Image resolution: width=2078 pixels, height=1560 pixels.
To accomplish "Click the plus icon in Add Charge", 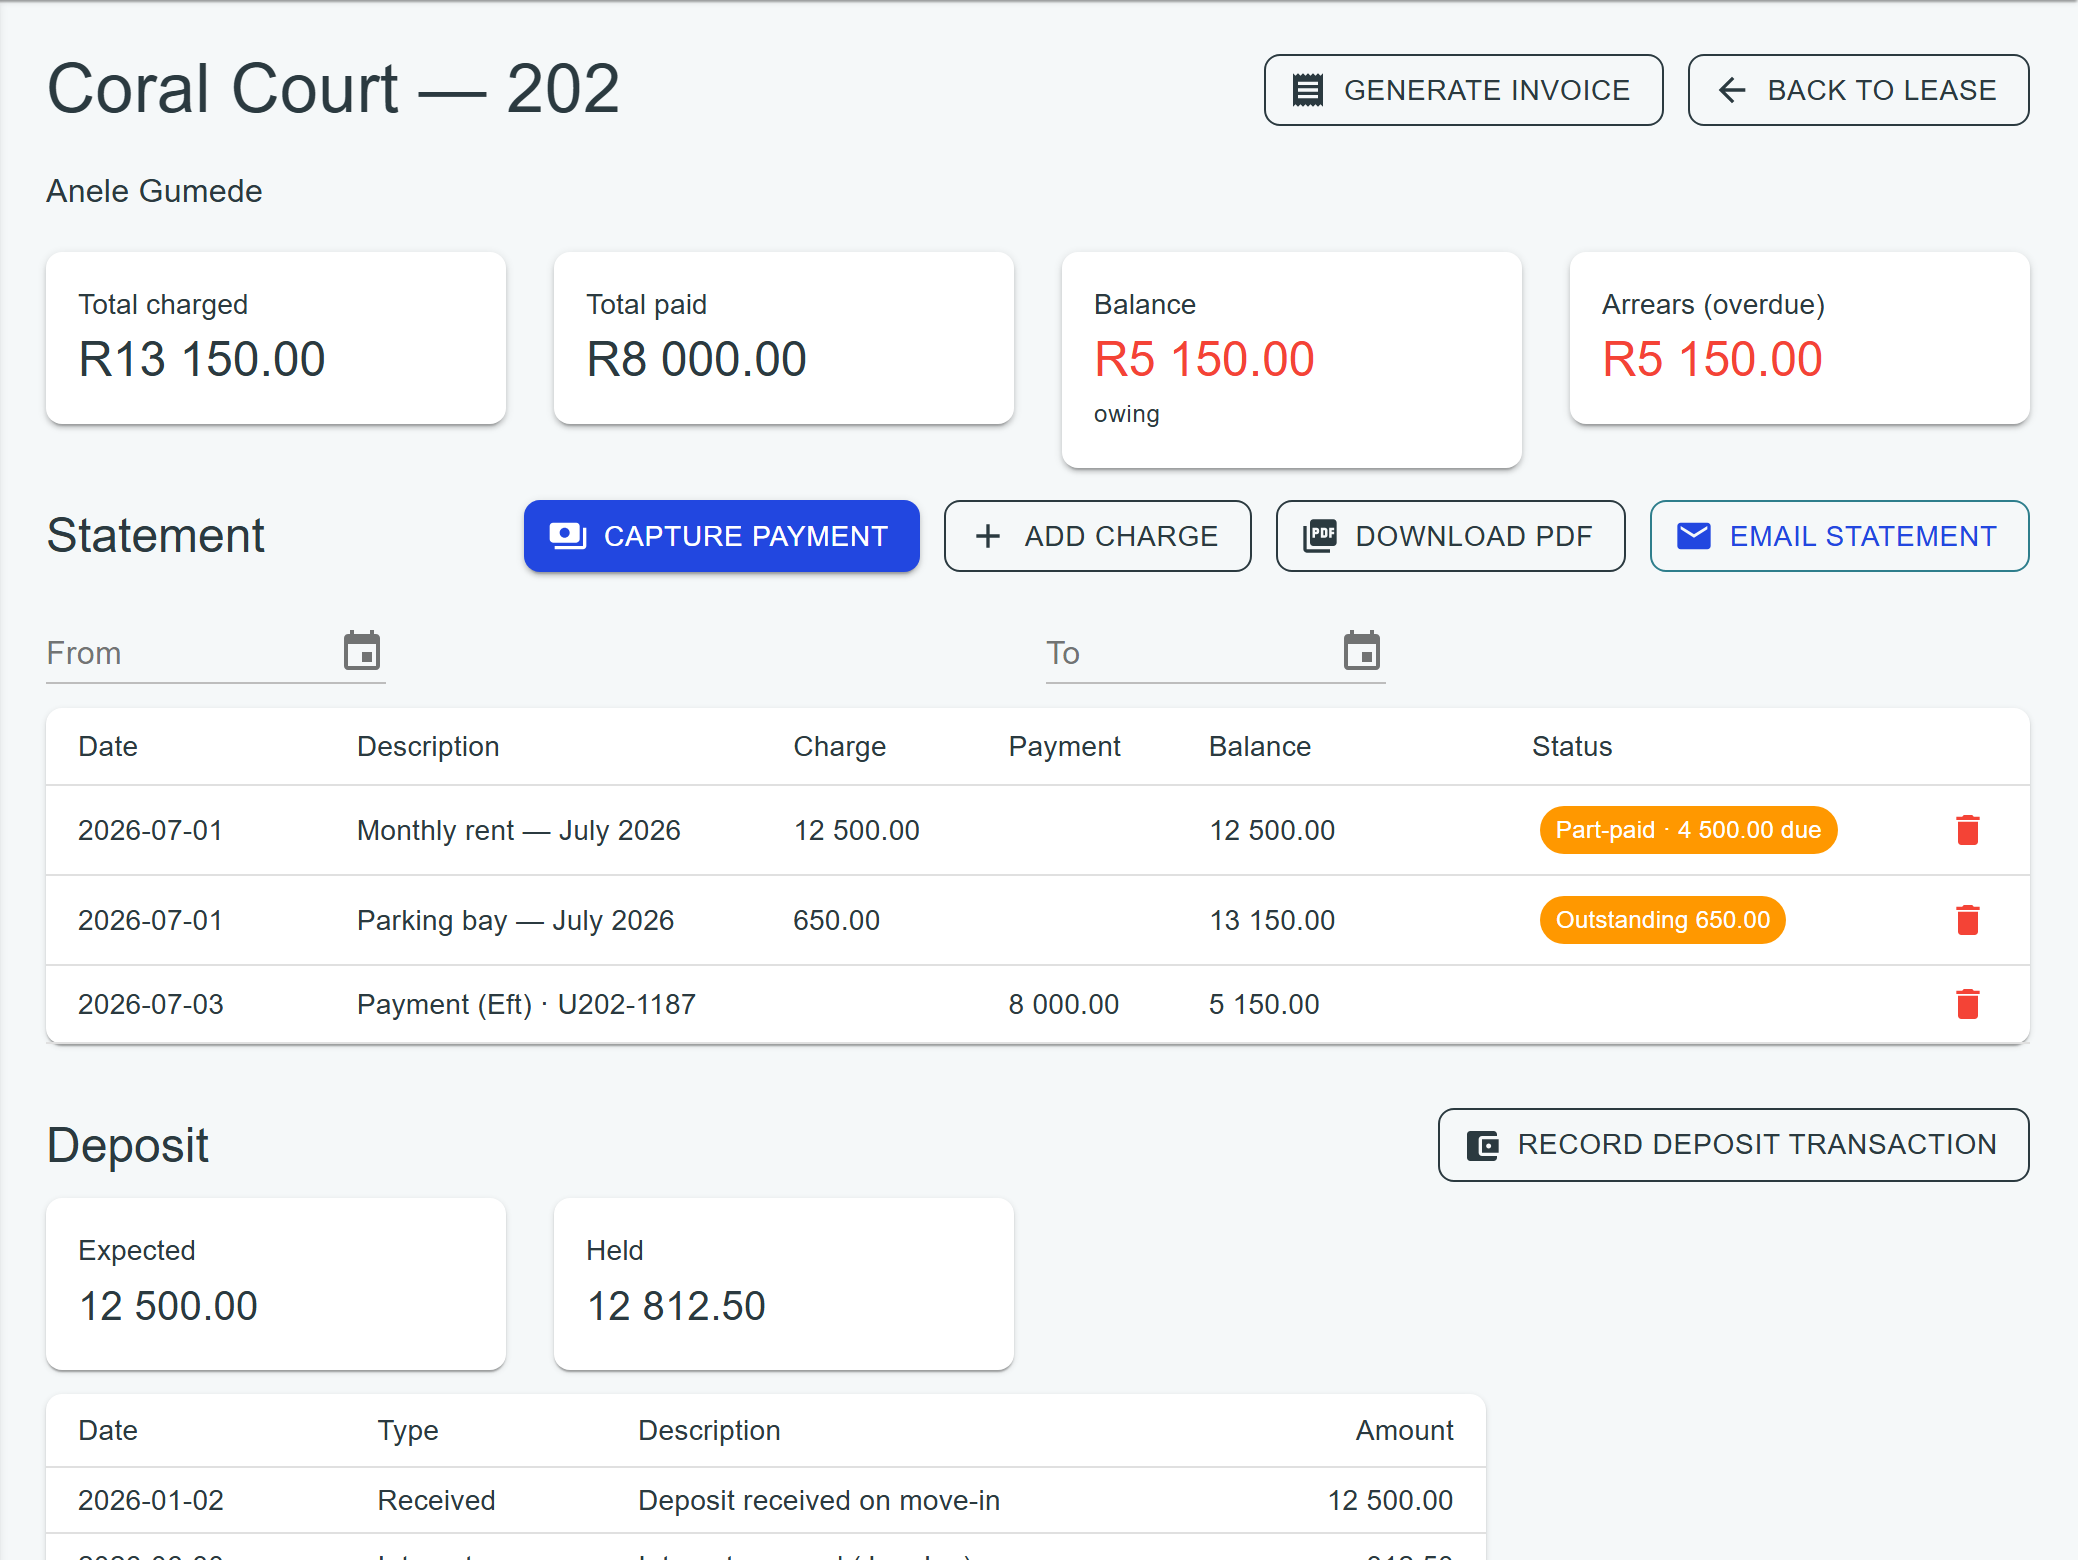I will pyautogui.click(x=987, y=536).
